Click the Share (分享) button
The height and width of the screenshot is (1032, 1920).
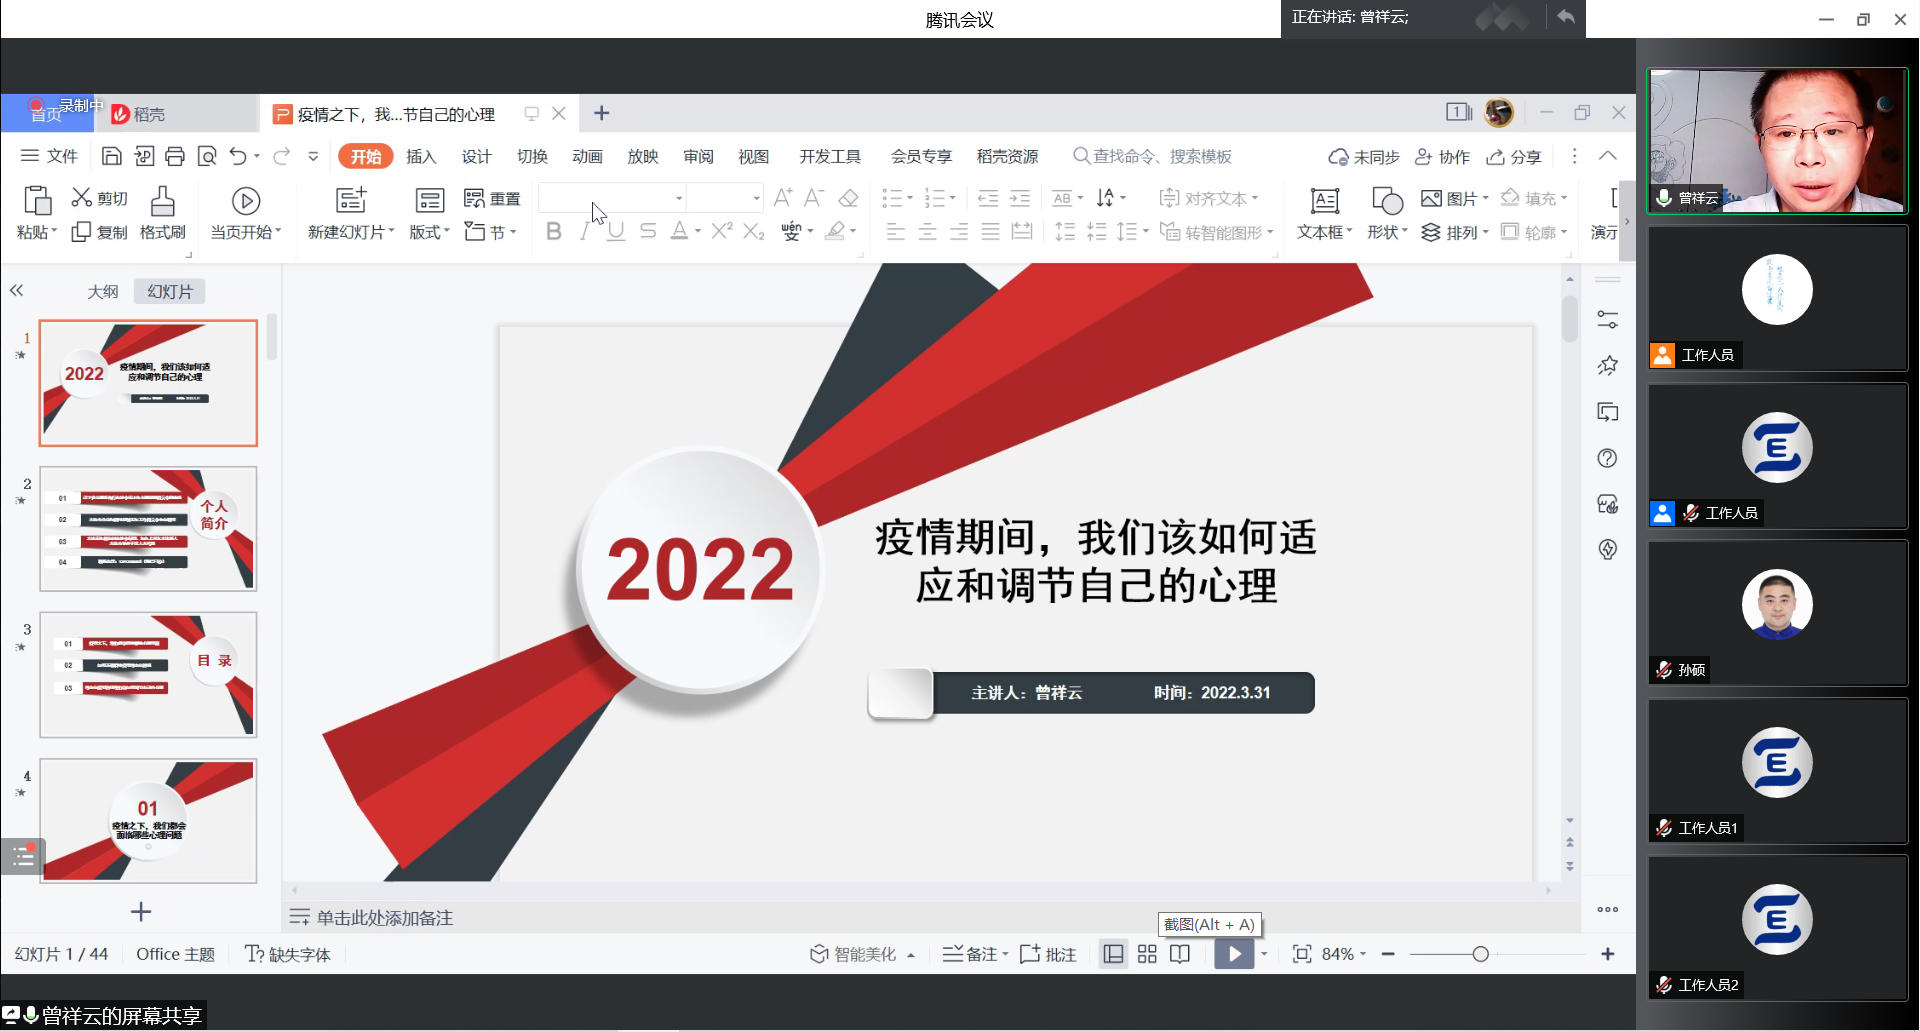pos(1514,156)
